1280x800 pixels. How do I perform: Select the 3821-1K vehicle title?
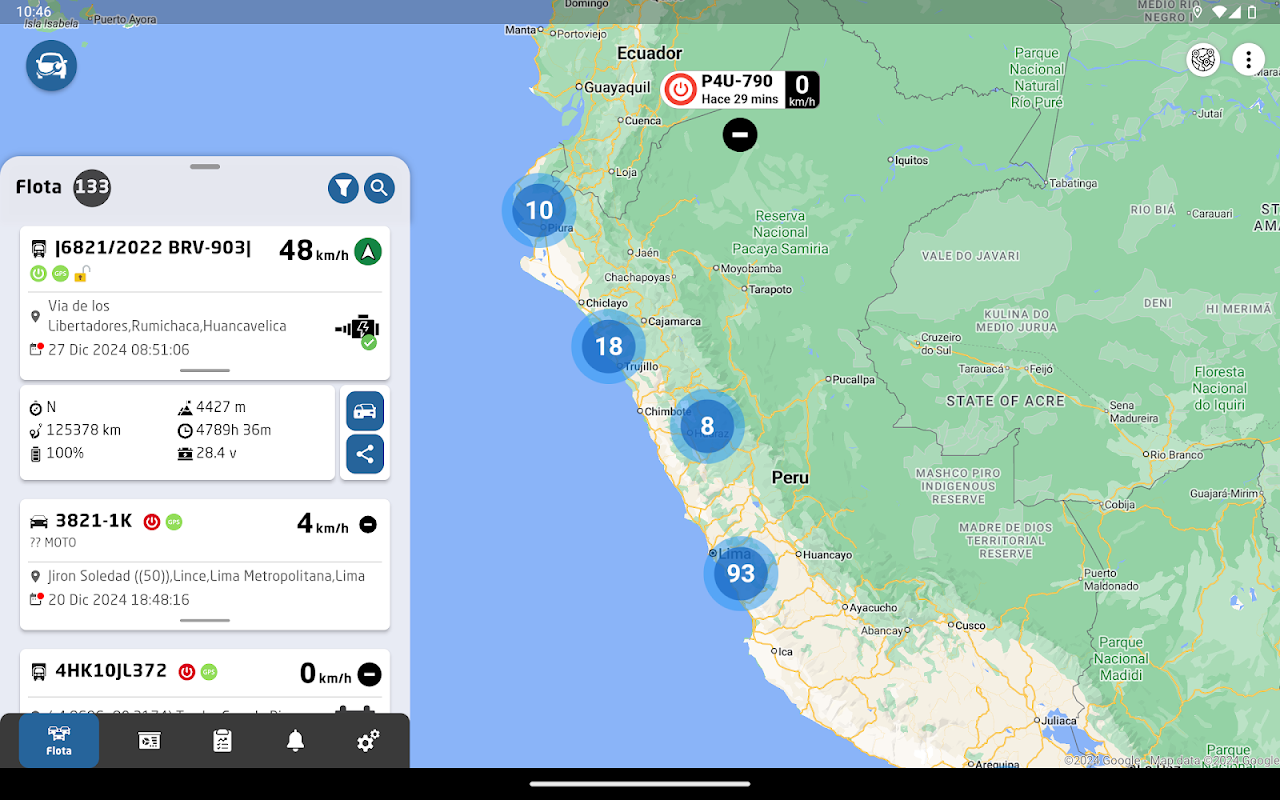(94, 521)
